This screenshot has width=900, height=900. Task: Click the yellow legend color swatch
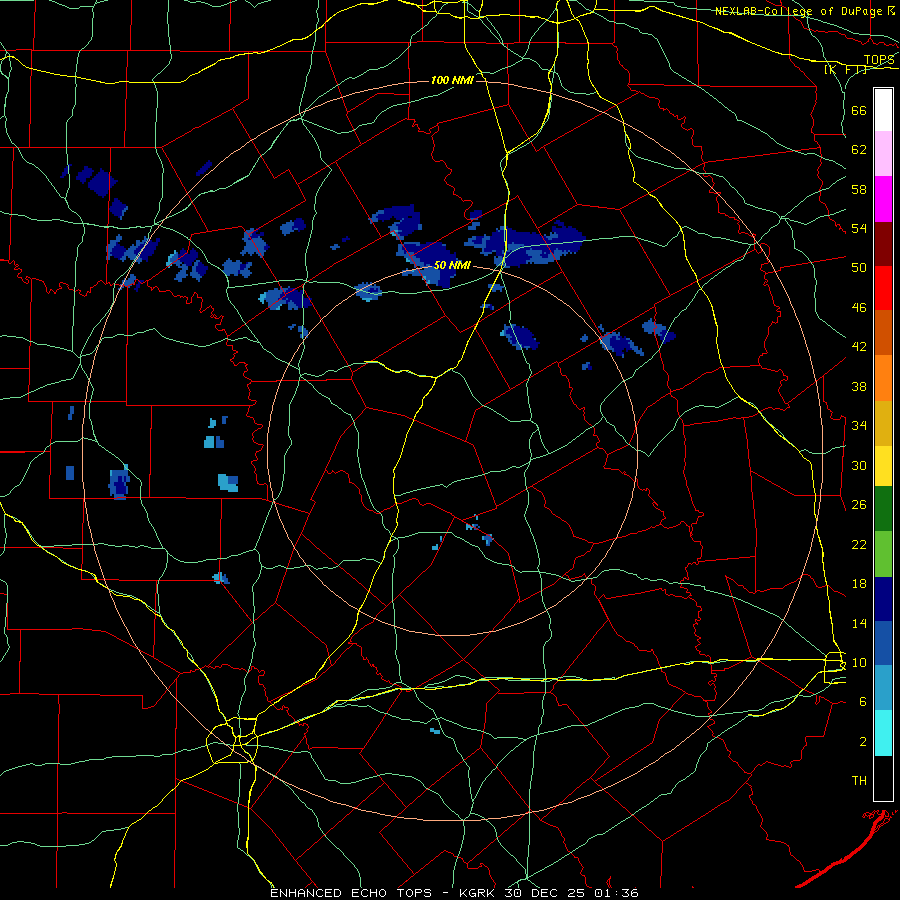883,466
